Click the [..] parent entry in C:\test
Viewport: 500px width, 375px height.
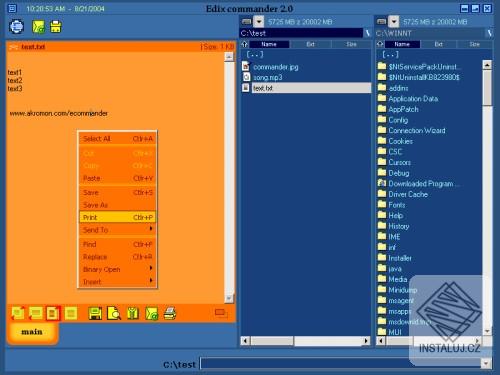pos(255,54)
